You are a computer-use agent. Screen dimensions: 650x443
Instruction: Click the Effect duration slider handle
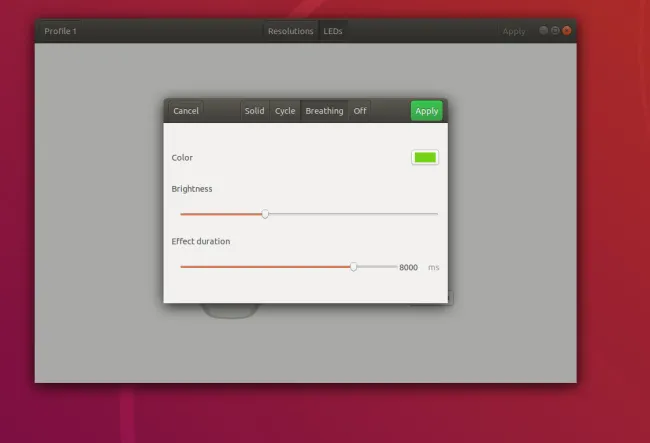coord(353,267)
